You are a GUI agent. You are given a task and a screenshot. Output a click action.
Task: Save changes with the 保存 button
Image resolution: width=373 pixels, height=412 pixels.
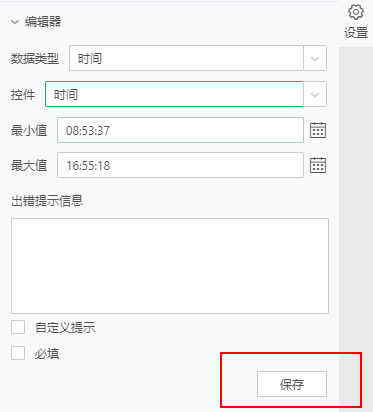pos(292,384)
